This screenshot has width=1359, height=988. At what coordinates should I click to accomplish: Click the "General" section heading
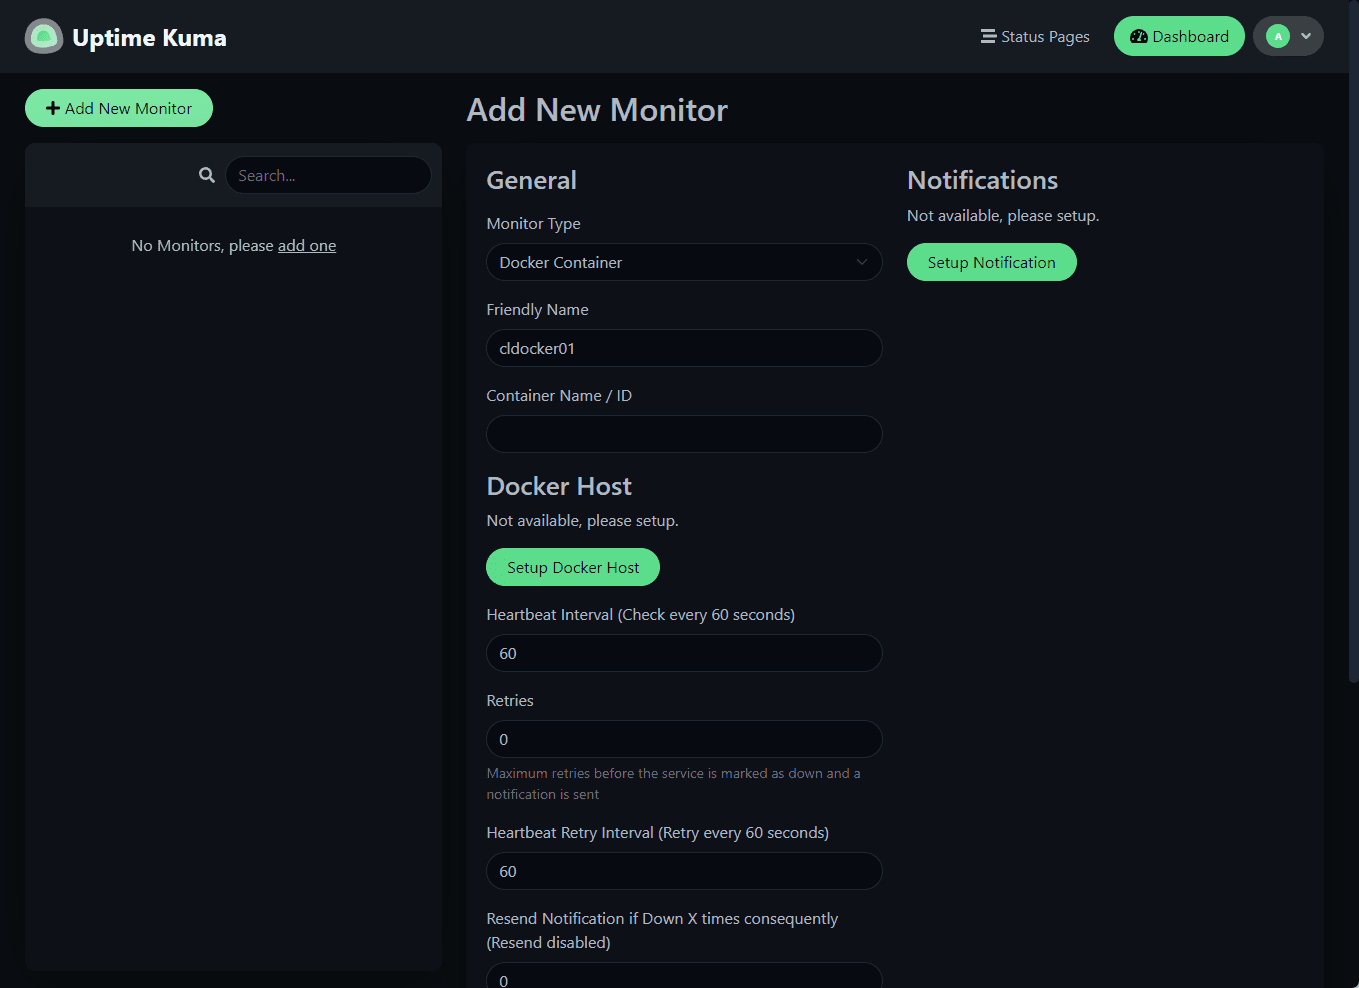(531, 180)
